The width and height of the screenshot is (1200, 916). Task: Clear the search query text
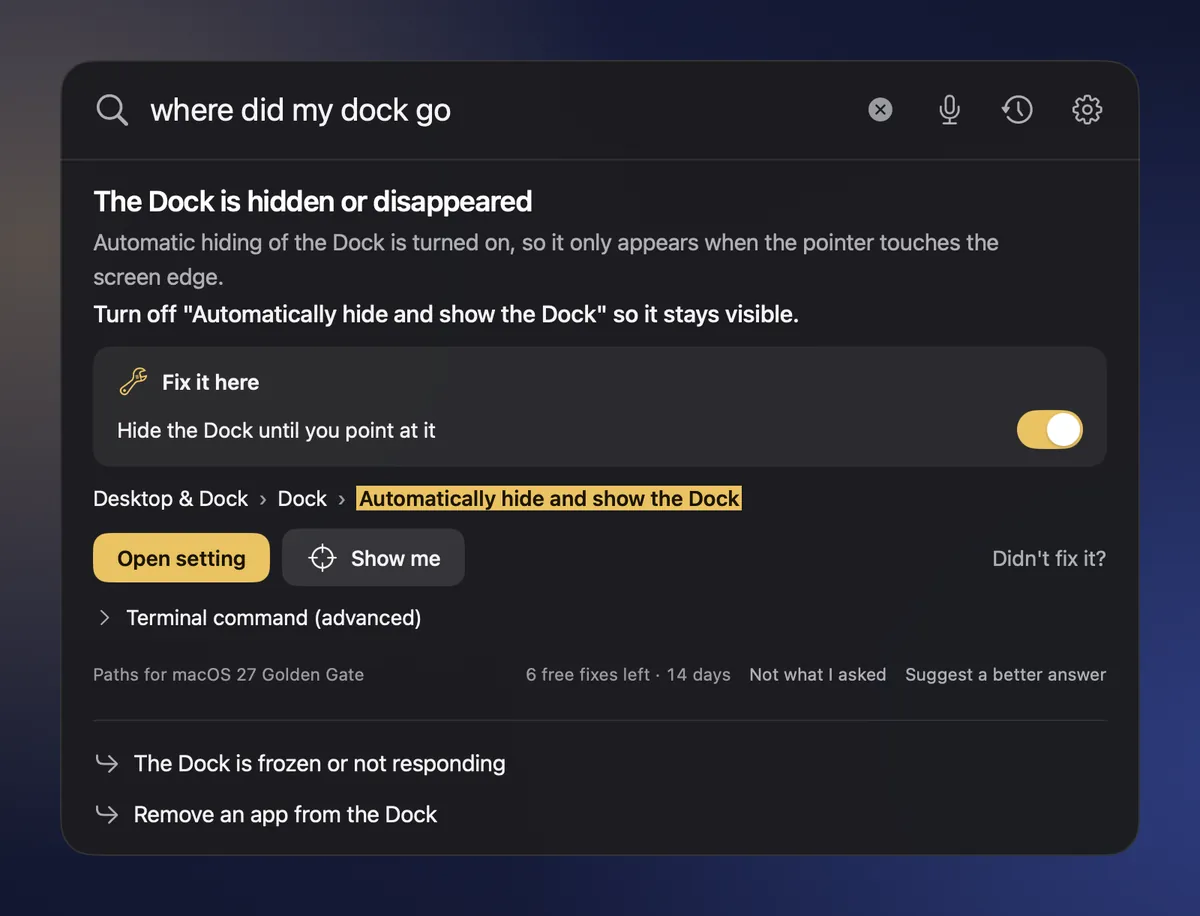pos(880,110)
